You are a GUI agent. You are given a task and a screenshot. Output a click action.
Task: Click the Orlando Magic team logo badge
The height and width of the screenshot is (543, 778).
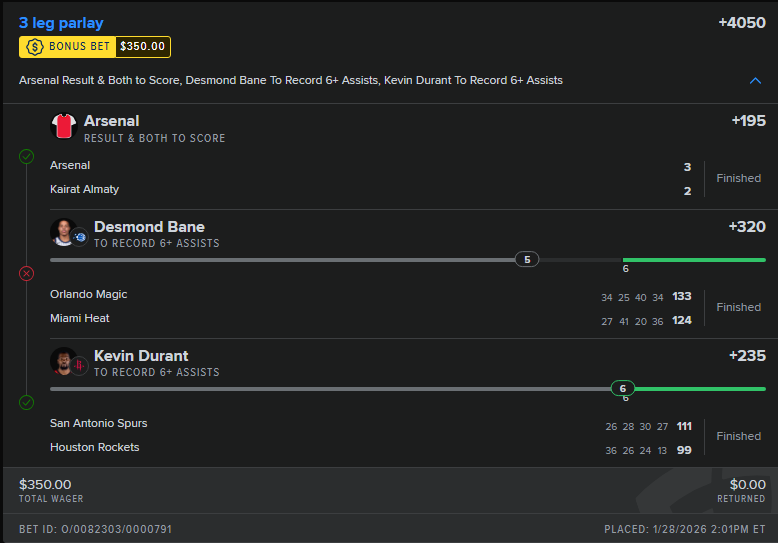pos(79,237)
